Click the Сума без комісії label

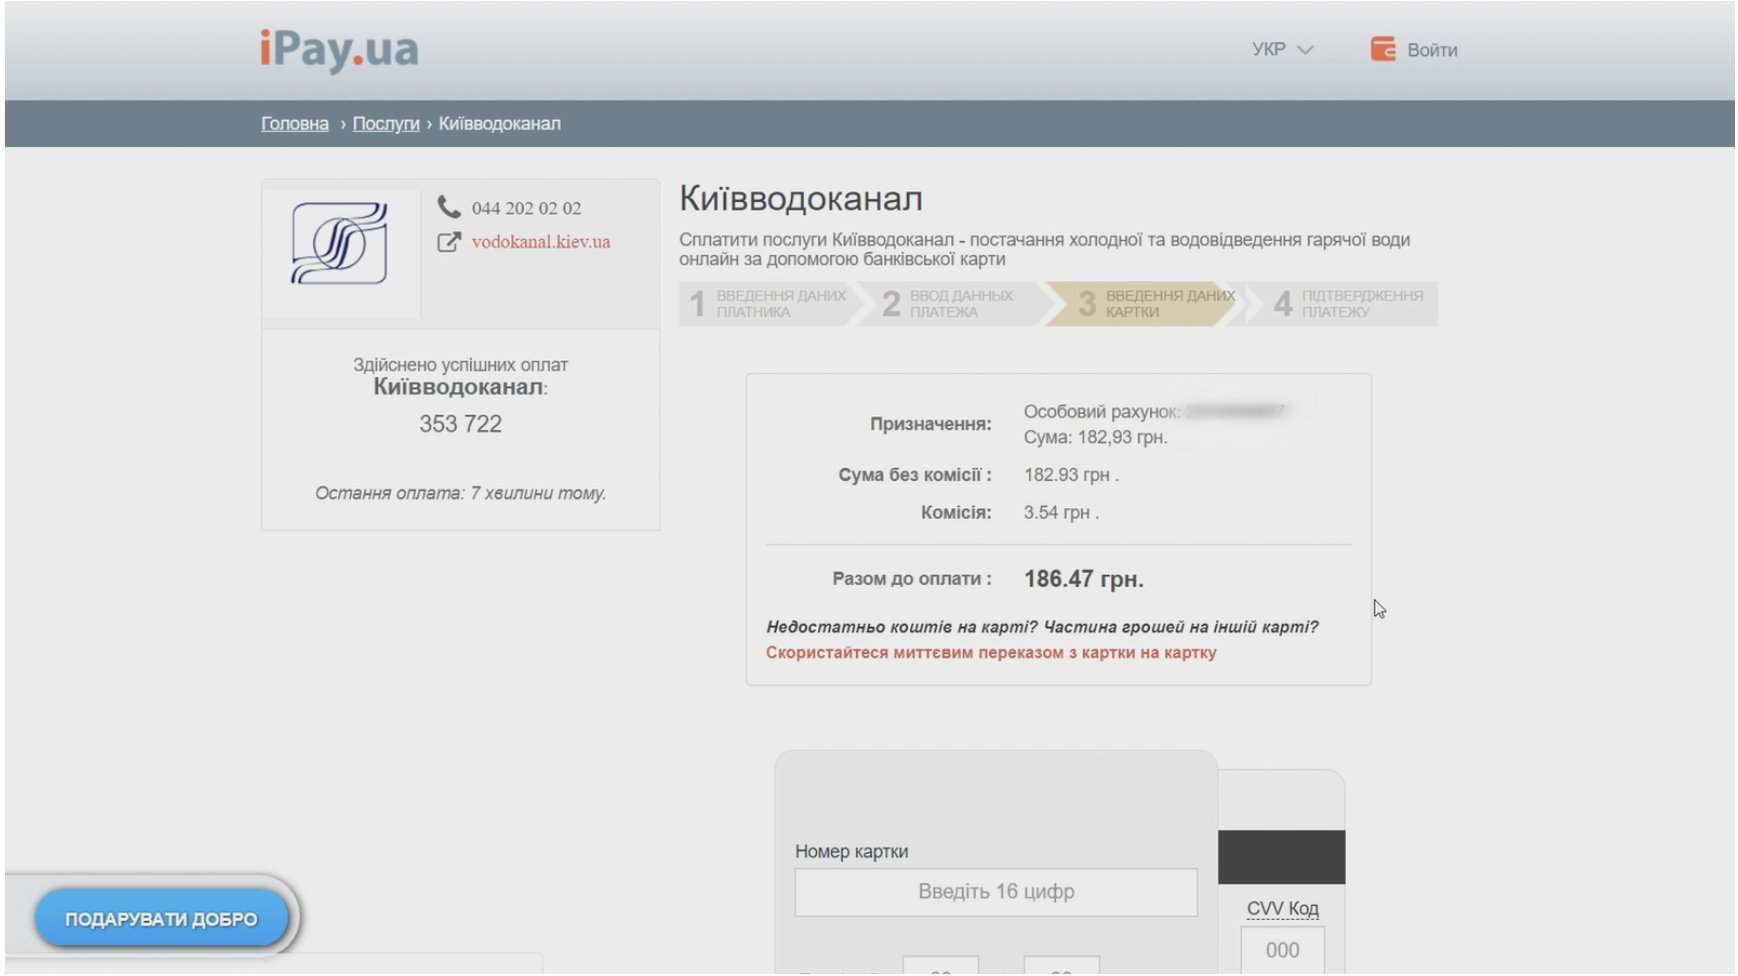[915, 475]
